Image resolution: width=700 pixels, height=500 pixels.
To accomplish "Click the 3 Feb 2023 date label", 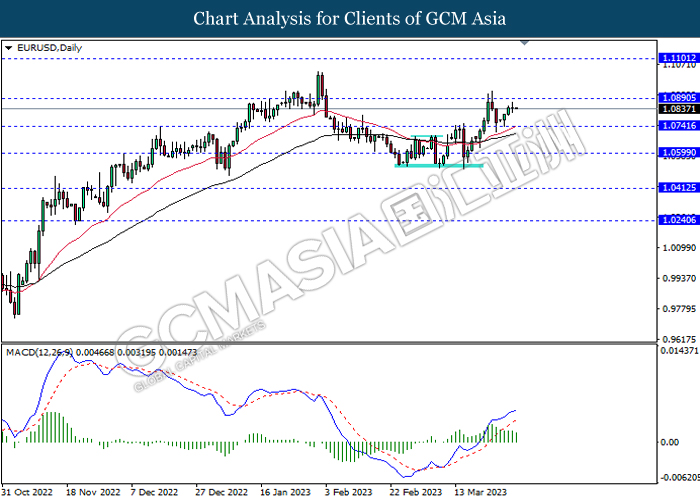I will click(348, 492).
